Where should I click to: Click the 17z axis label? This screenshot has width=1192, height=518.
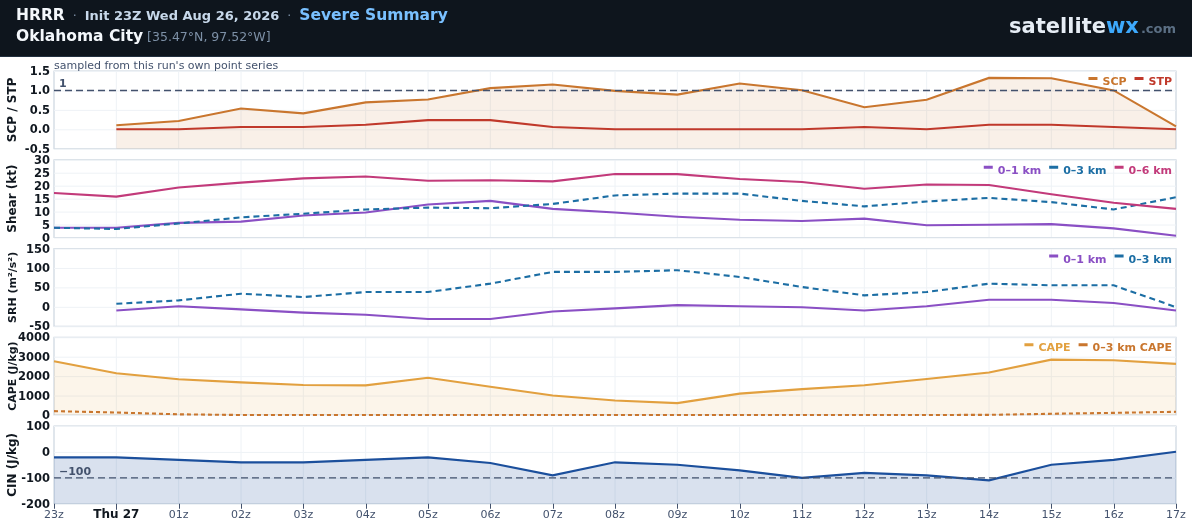[x=1176, y=513]
